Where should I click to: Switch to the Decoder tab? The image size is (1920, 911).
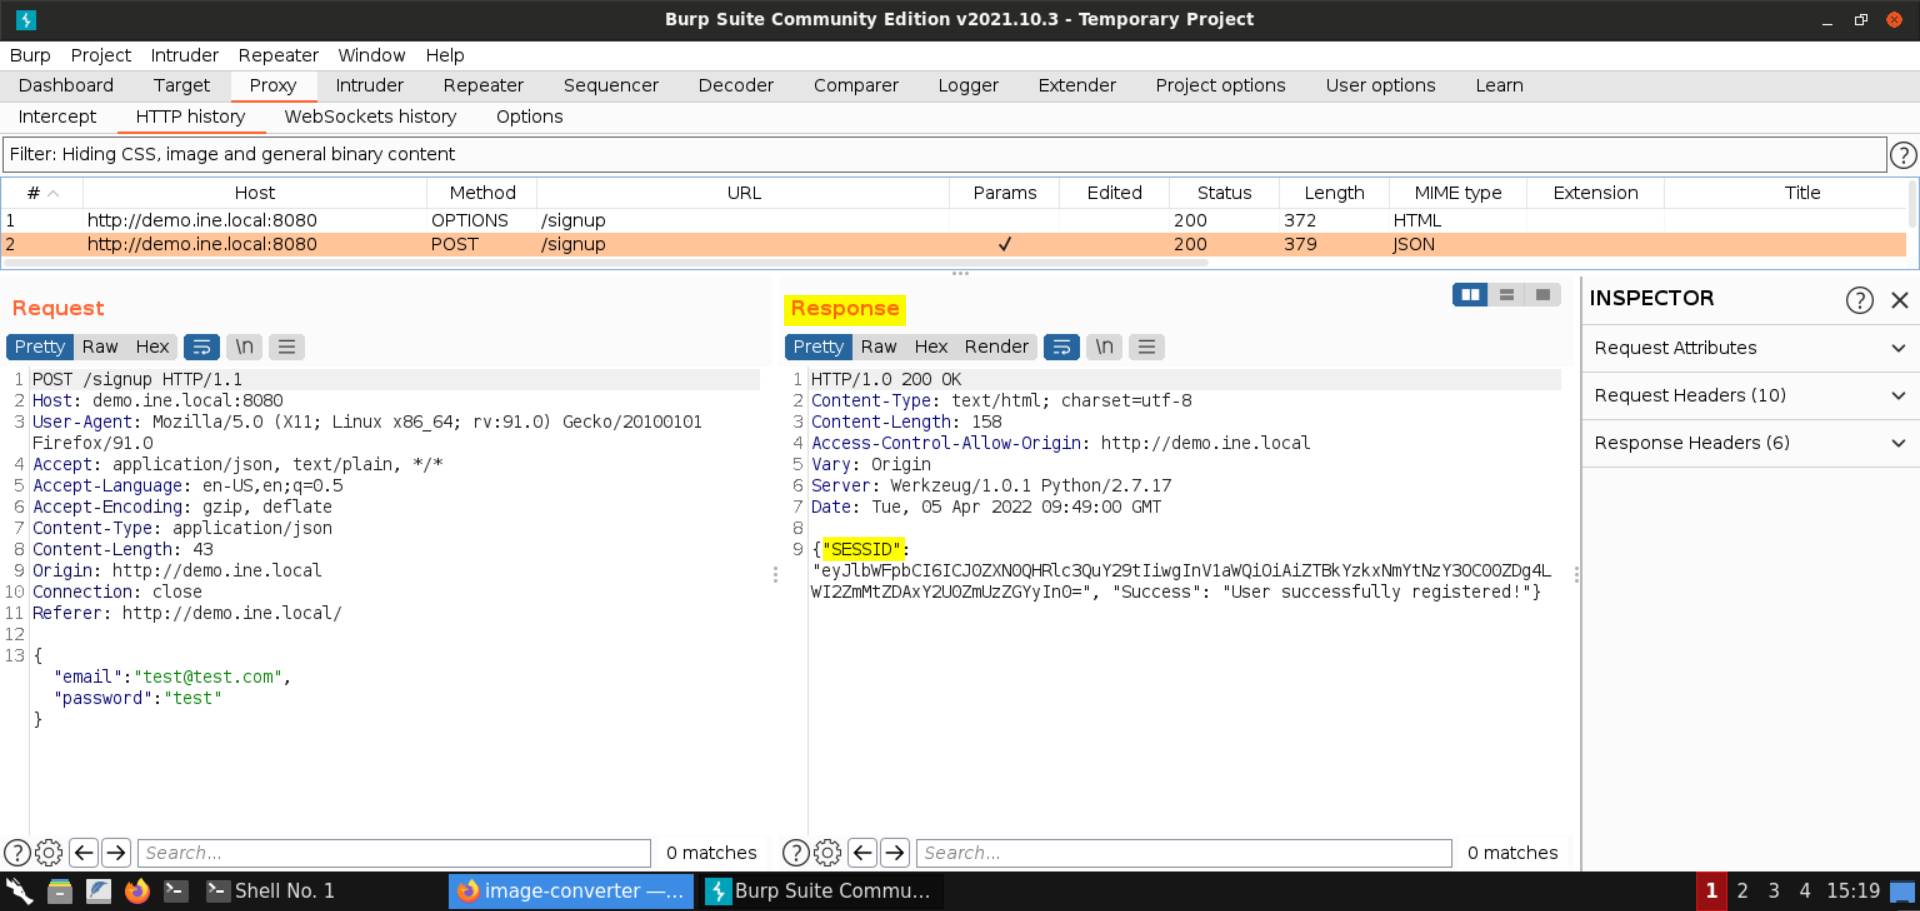(x=736, y=86)
